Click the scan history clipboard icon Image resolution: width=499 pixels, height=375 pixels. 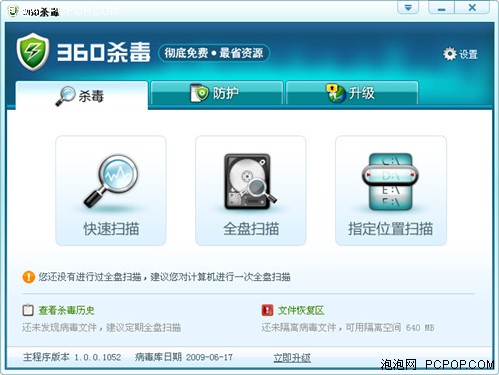click(x=28, y=310)
